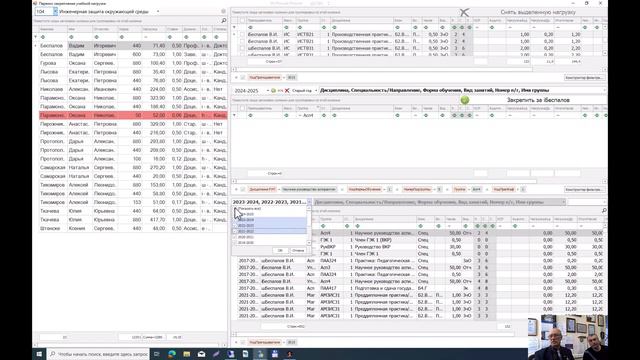Click the top grid horizontal scrollbar
Image resolution: width=640 pixels, height=360 pixels.
384,69
